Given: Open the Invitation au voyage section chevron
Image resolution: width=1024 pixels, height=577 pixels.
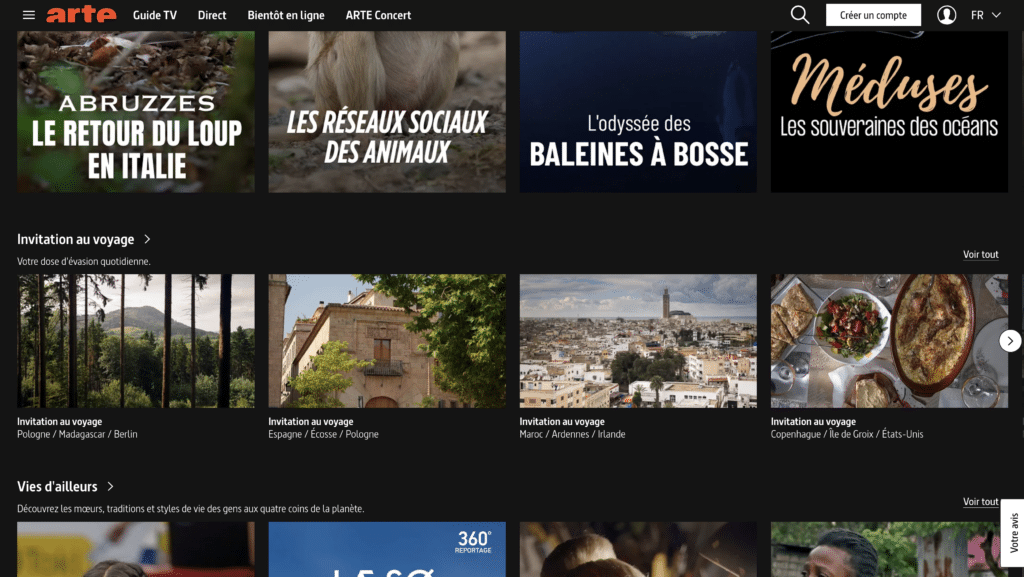Looking at the screenshot, I should coord(148,240).
